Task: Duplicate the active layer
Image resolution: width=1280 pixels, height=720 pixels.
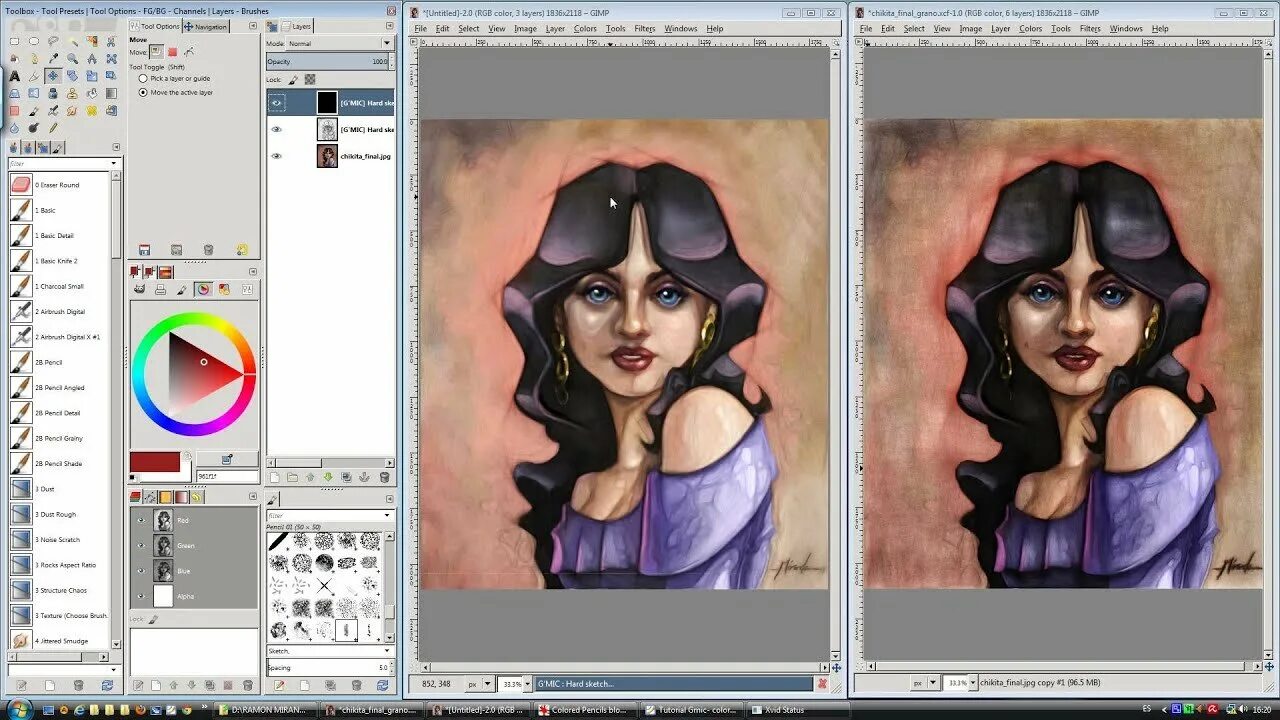Action: (x=346, y=477)
